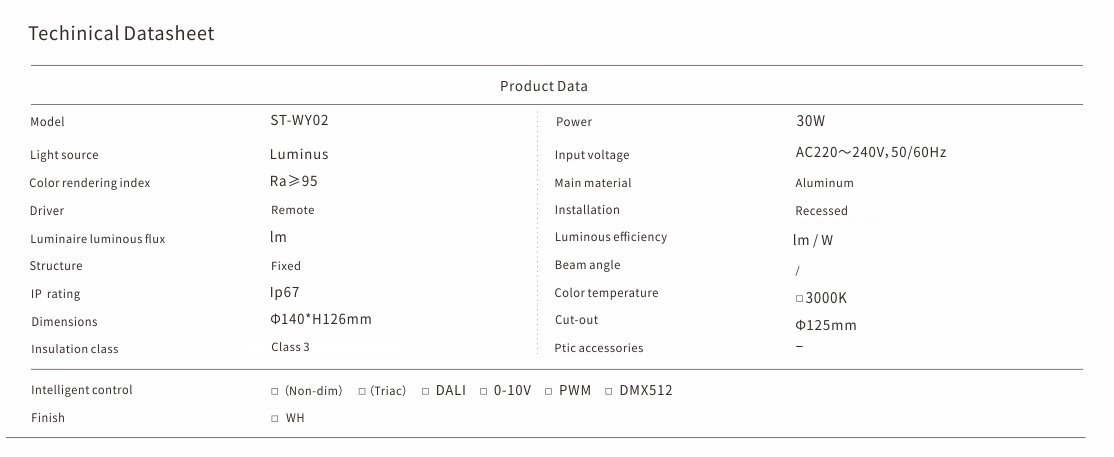The image size is (1114, 457).
Task: Check the WH finish checkbox
Action: (275, 419)
